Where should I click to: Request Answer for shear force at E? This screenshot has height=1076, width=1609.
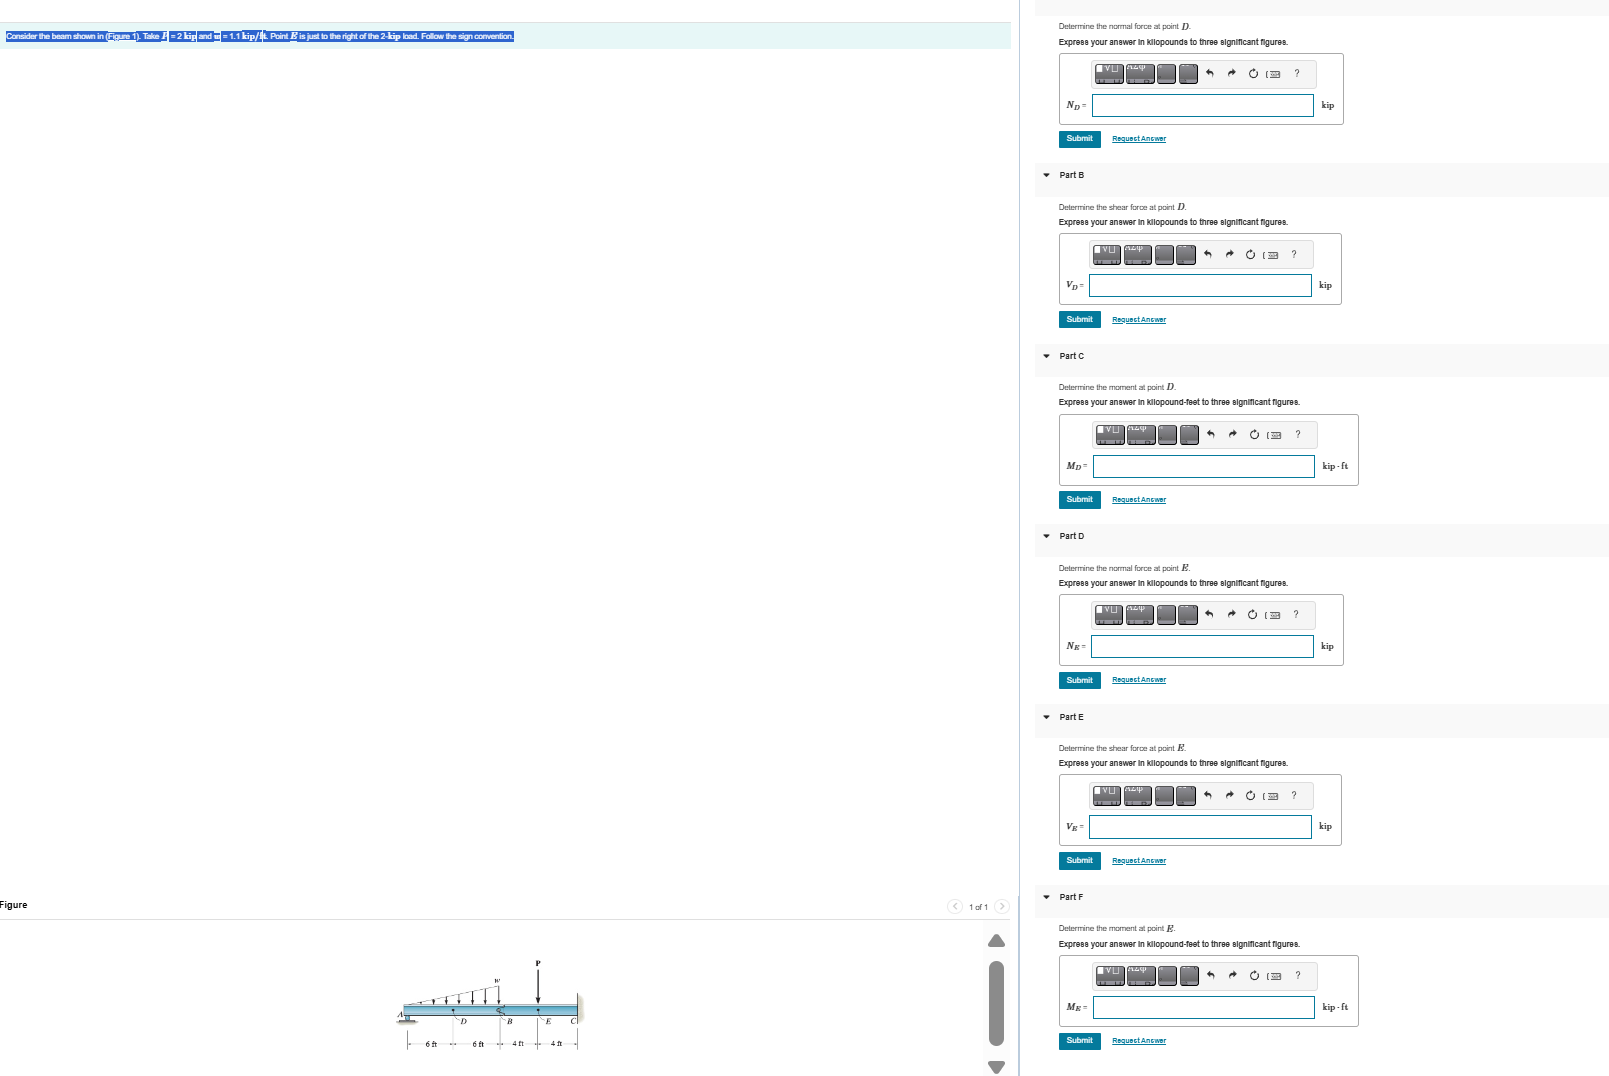click(1139, 861)
